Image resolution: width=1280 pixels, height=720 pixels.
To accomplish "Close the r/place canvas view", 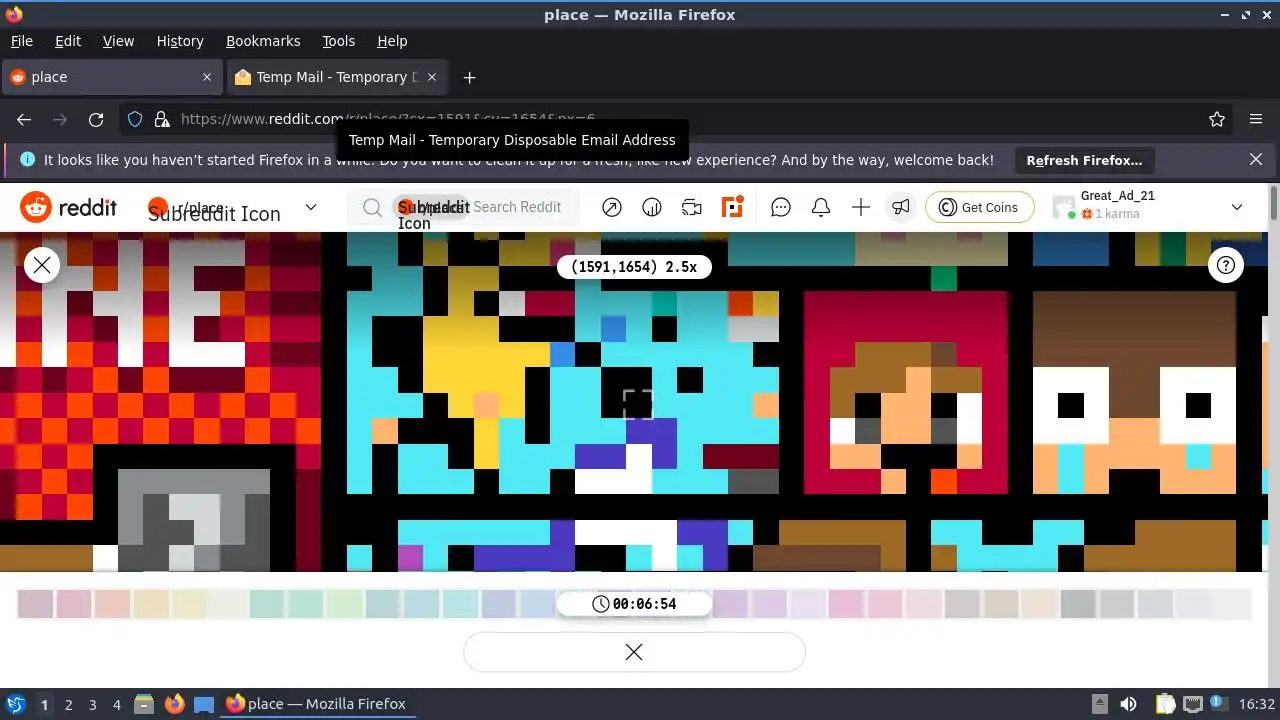I will coord(42,265).
